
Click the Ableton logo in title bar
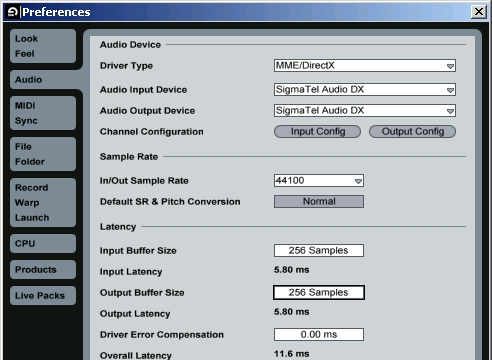(12, 12)
